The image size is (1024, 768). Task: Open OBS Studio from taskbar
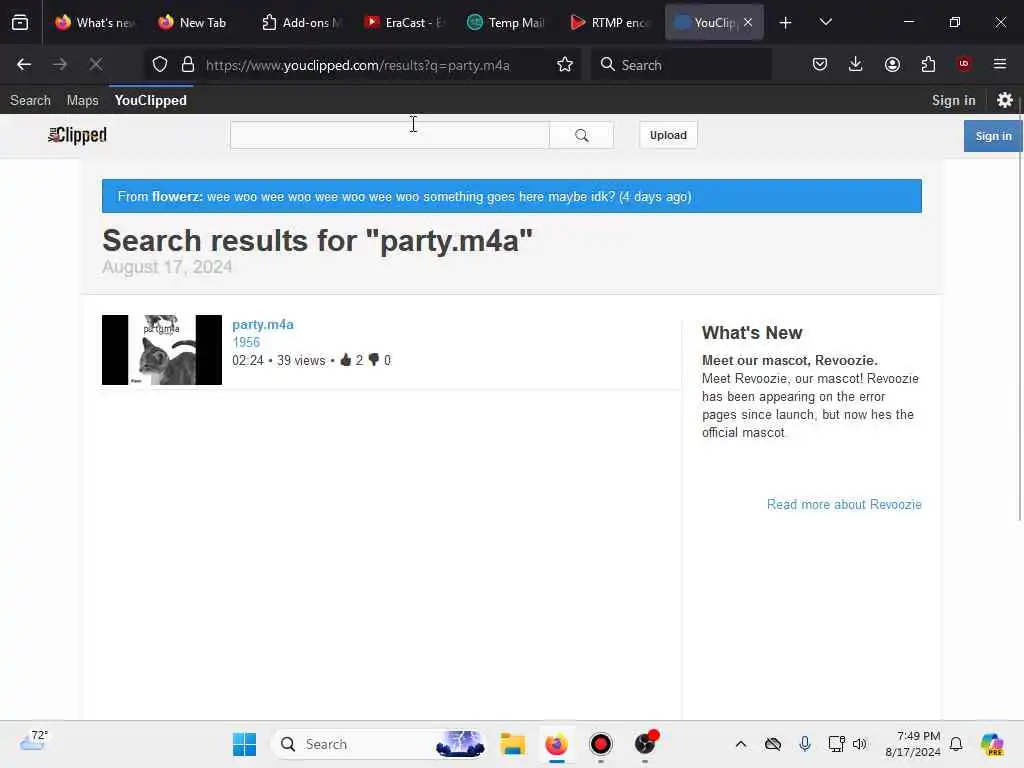point(645,744)
